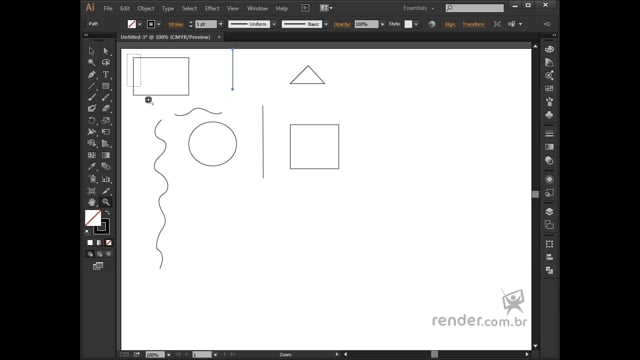The height and width of the screenshot is (360, 640).
Task: Switch to the Untitled-3 document tab
Action: 165,37
